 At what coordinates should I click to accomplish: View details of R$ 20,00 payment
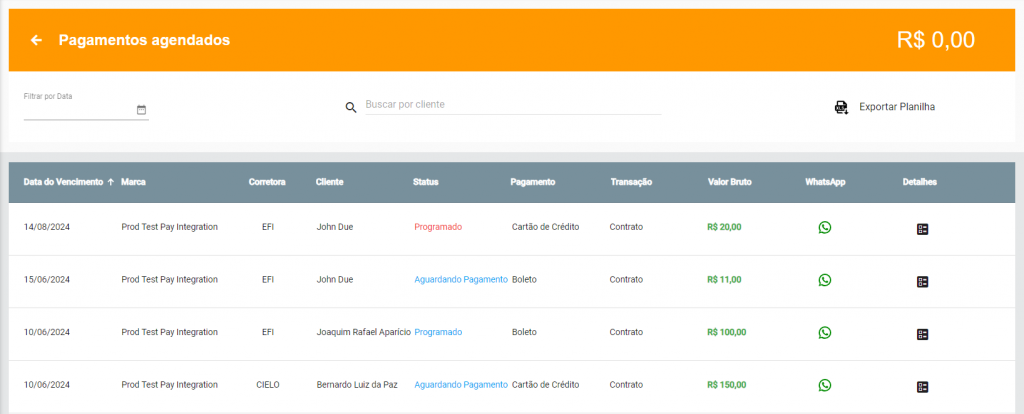point(922,229)
